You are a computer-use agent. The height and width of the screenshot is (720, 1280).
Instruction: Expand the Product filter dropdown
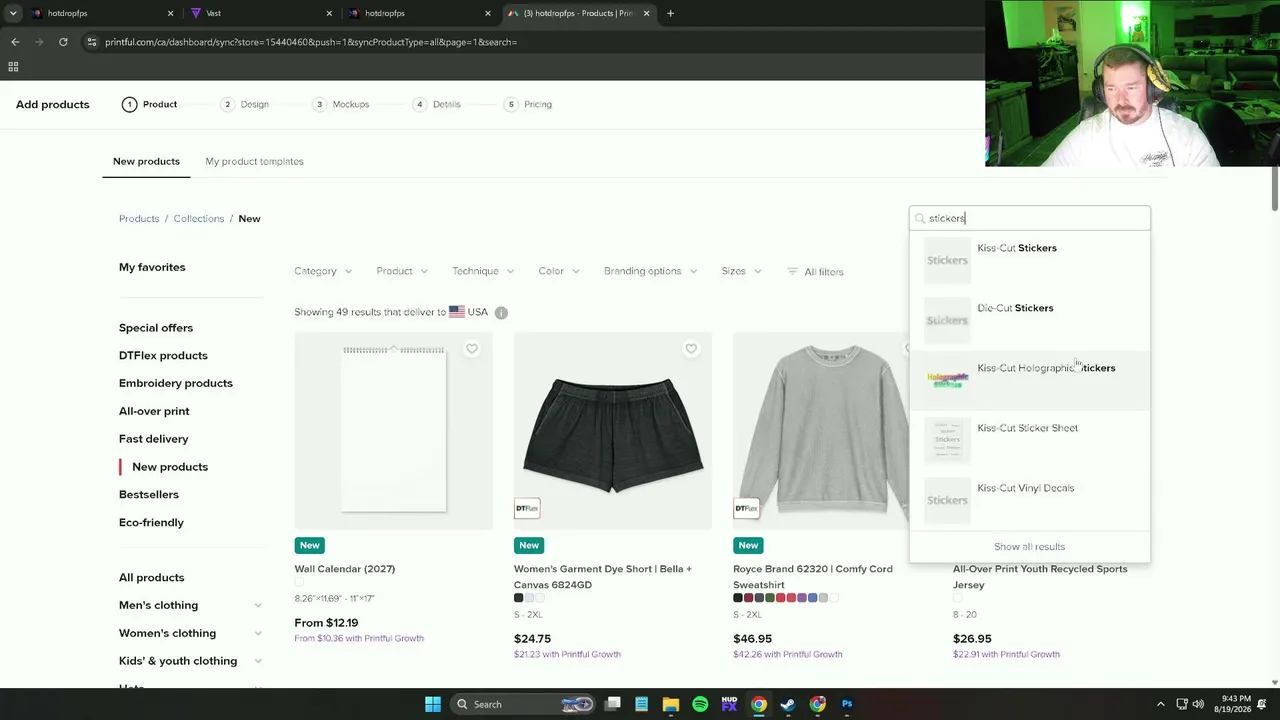point(402,271)
